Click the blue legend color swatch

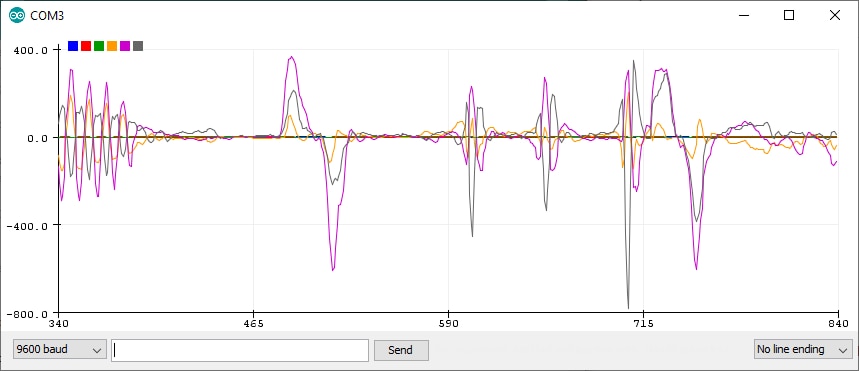tap(73, 46)
